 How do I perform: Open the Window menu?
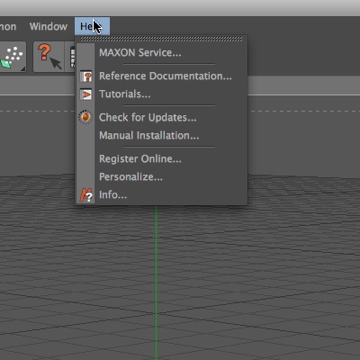click(48, 26)
